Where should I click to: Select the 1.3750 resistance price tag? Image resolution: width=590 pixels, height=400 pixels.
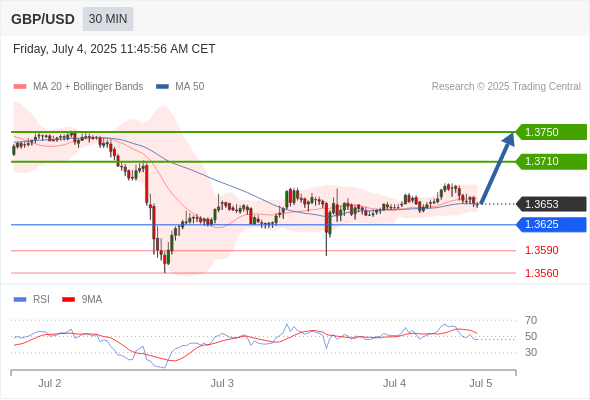click(551, 132)
